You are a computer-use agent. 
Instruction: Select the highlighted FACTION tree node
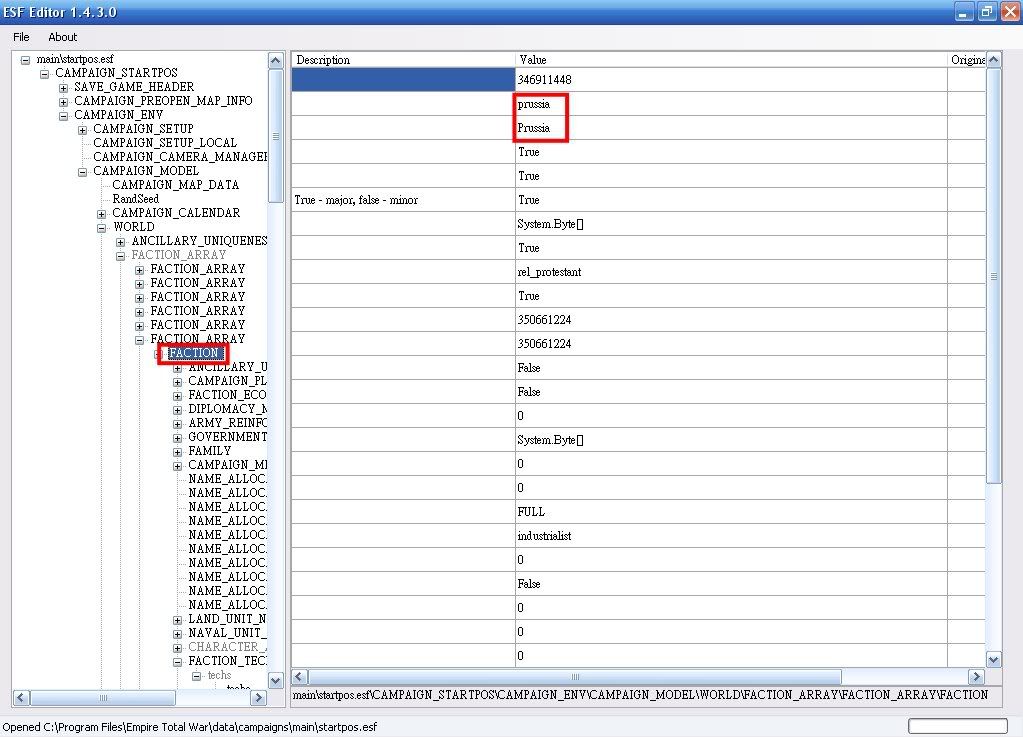[x=194, y=353]
